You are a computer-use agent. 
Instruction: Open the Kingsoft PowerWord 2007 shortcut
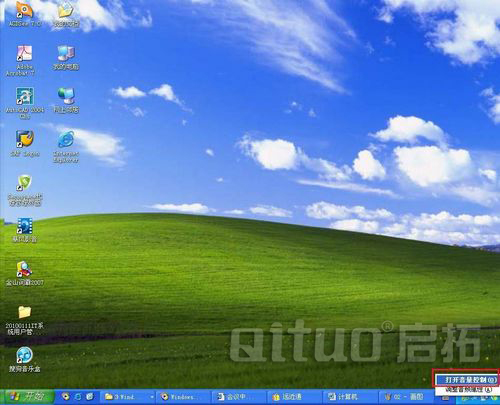(25, 273)
